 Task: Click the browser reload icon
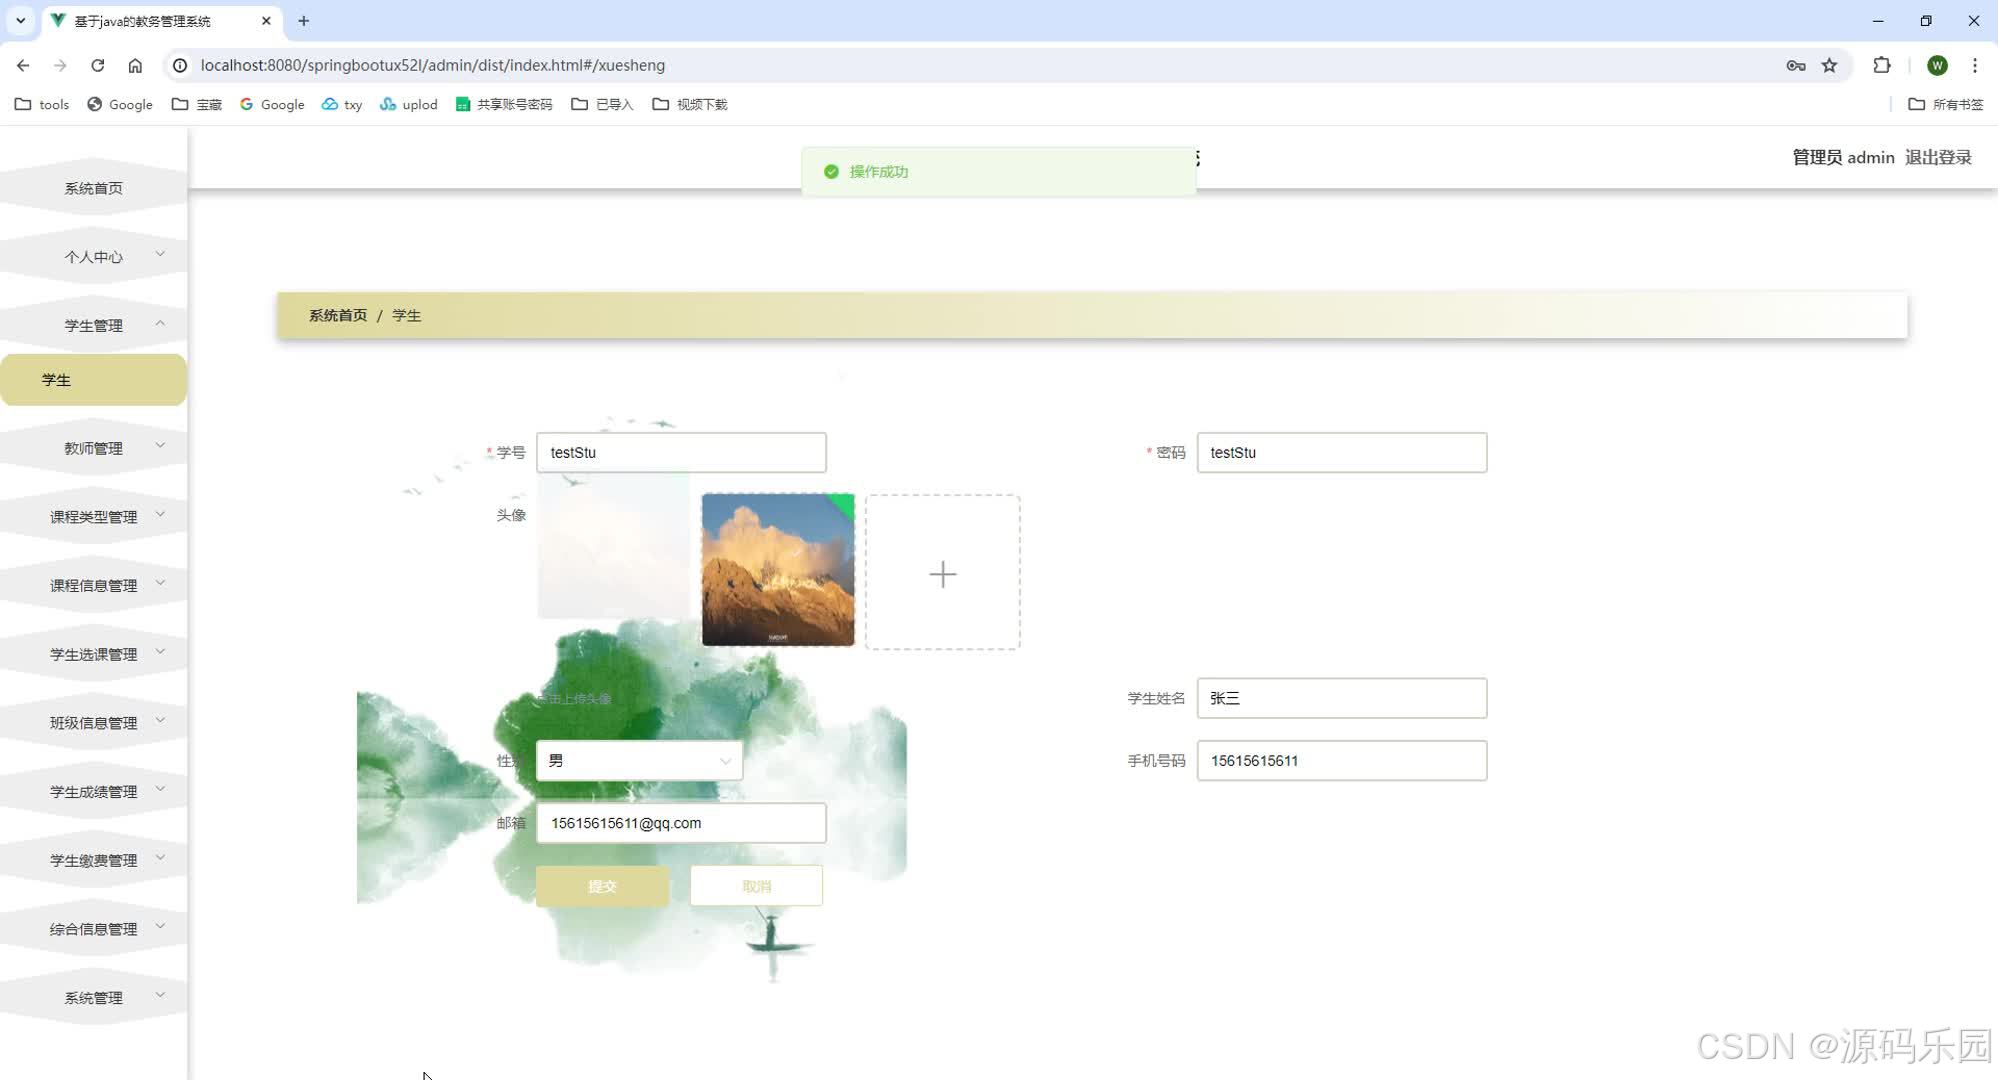[97, 65]
